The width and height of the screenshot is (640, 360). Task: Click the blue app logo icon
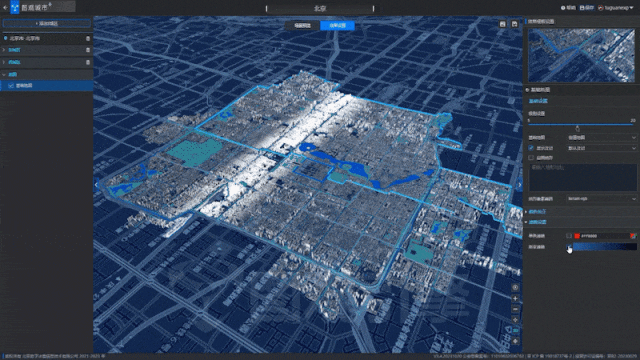pyautogui.click(x=15, y=7)
